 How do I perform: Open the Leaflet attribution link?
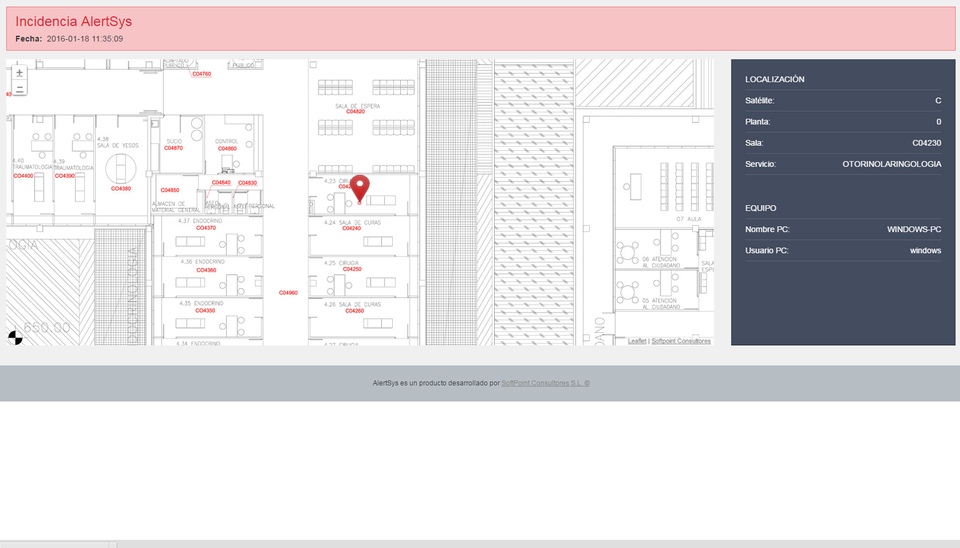click(x=636, y=341)
